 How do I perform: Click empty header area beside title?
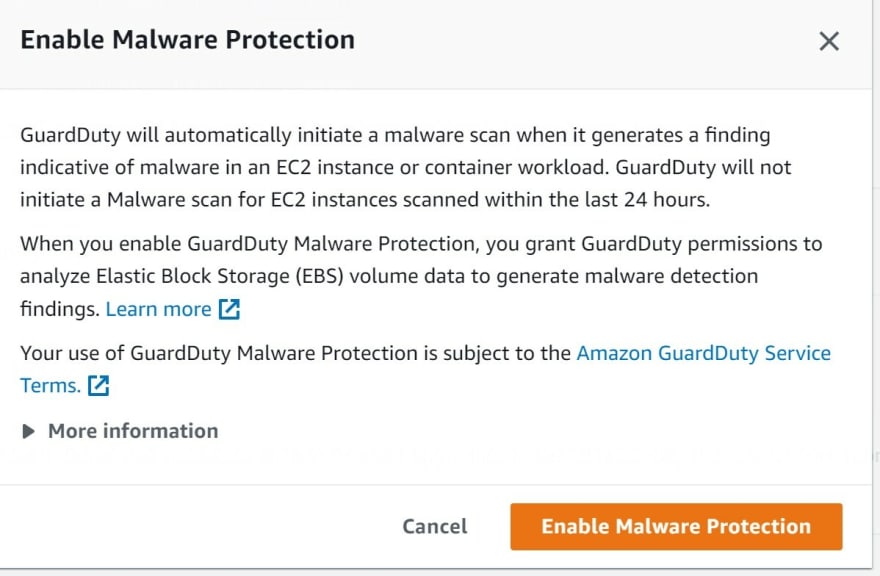[584, 40]
